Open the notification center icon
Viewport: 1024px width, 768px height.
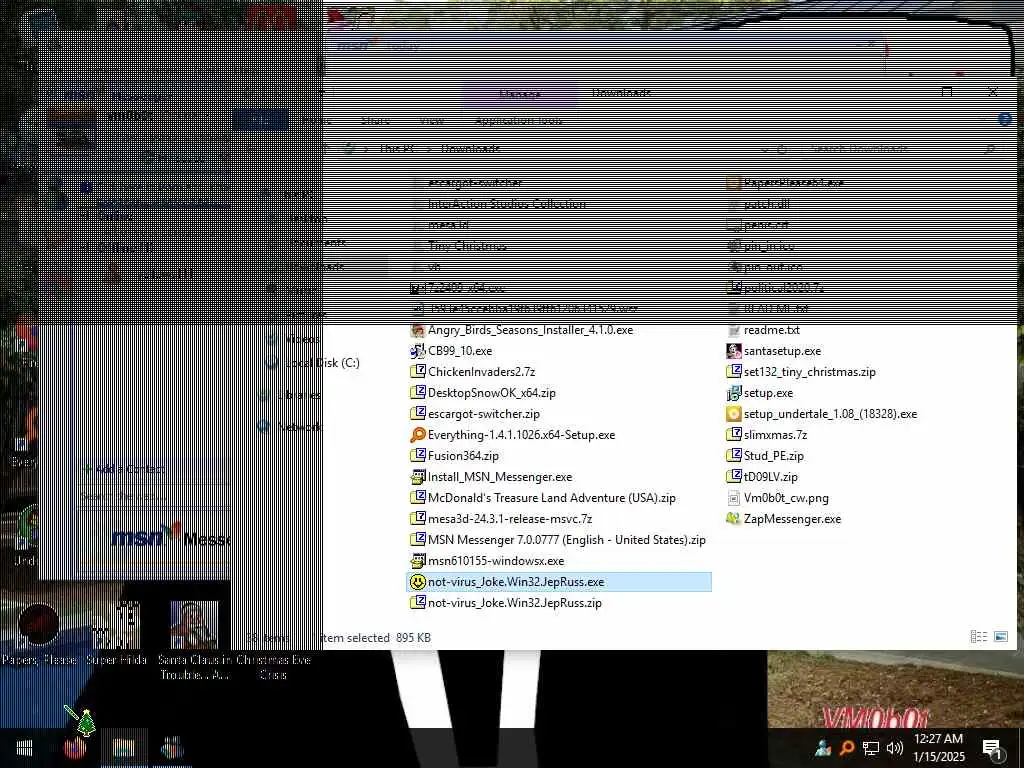click(x=992, y=749)
